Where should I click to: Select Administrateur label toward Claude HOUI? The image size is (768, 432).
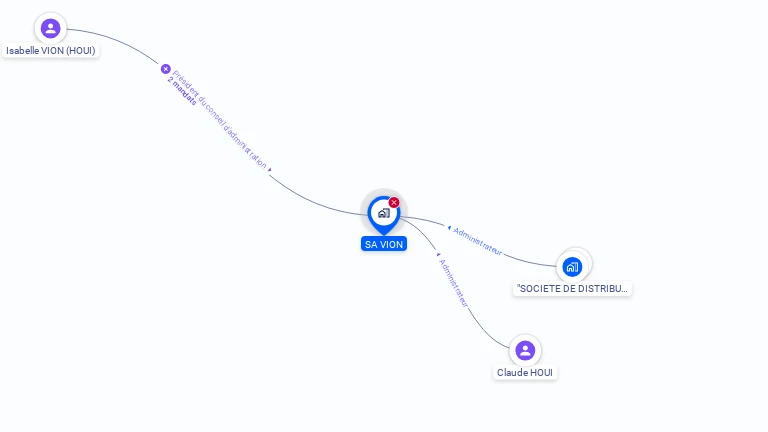[x=454, y=283]
